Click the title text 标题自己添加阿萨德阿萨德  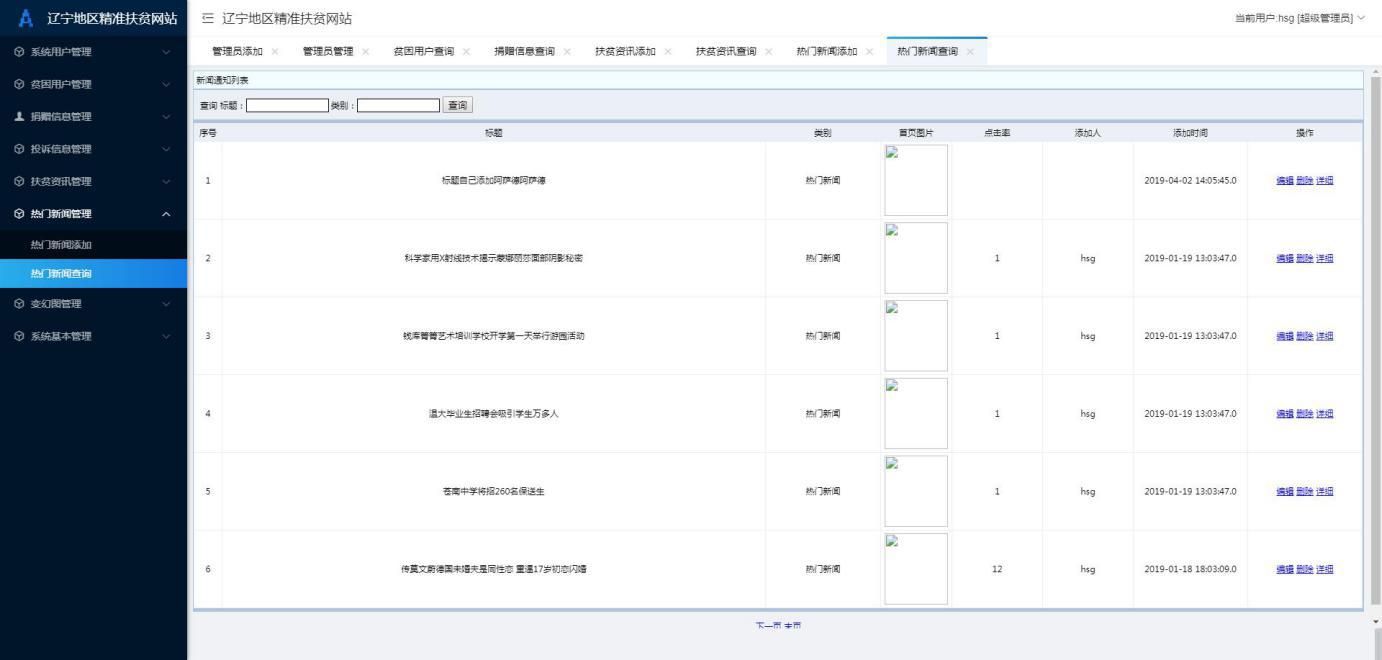(494, 181)
